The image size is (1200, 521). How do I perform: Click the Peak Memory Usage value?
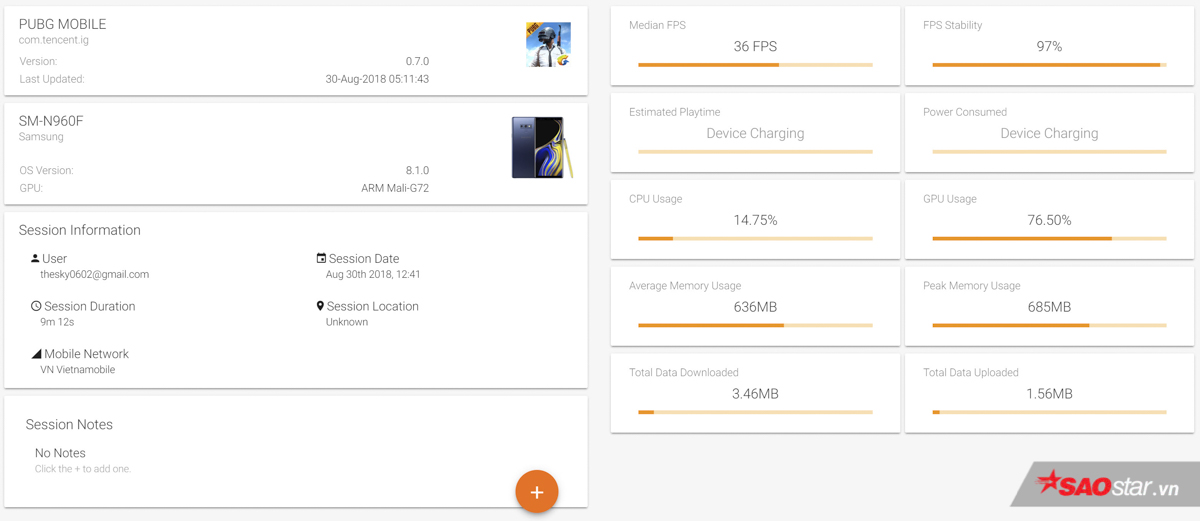pos(1049,307)
